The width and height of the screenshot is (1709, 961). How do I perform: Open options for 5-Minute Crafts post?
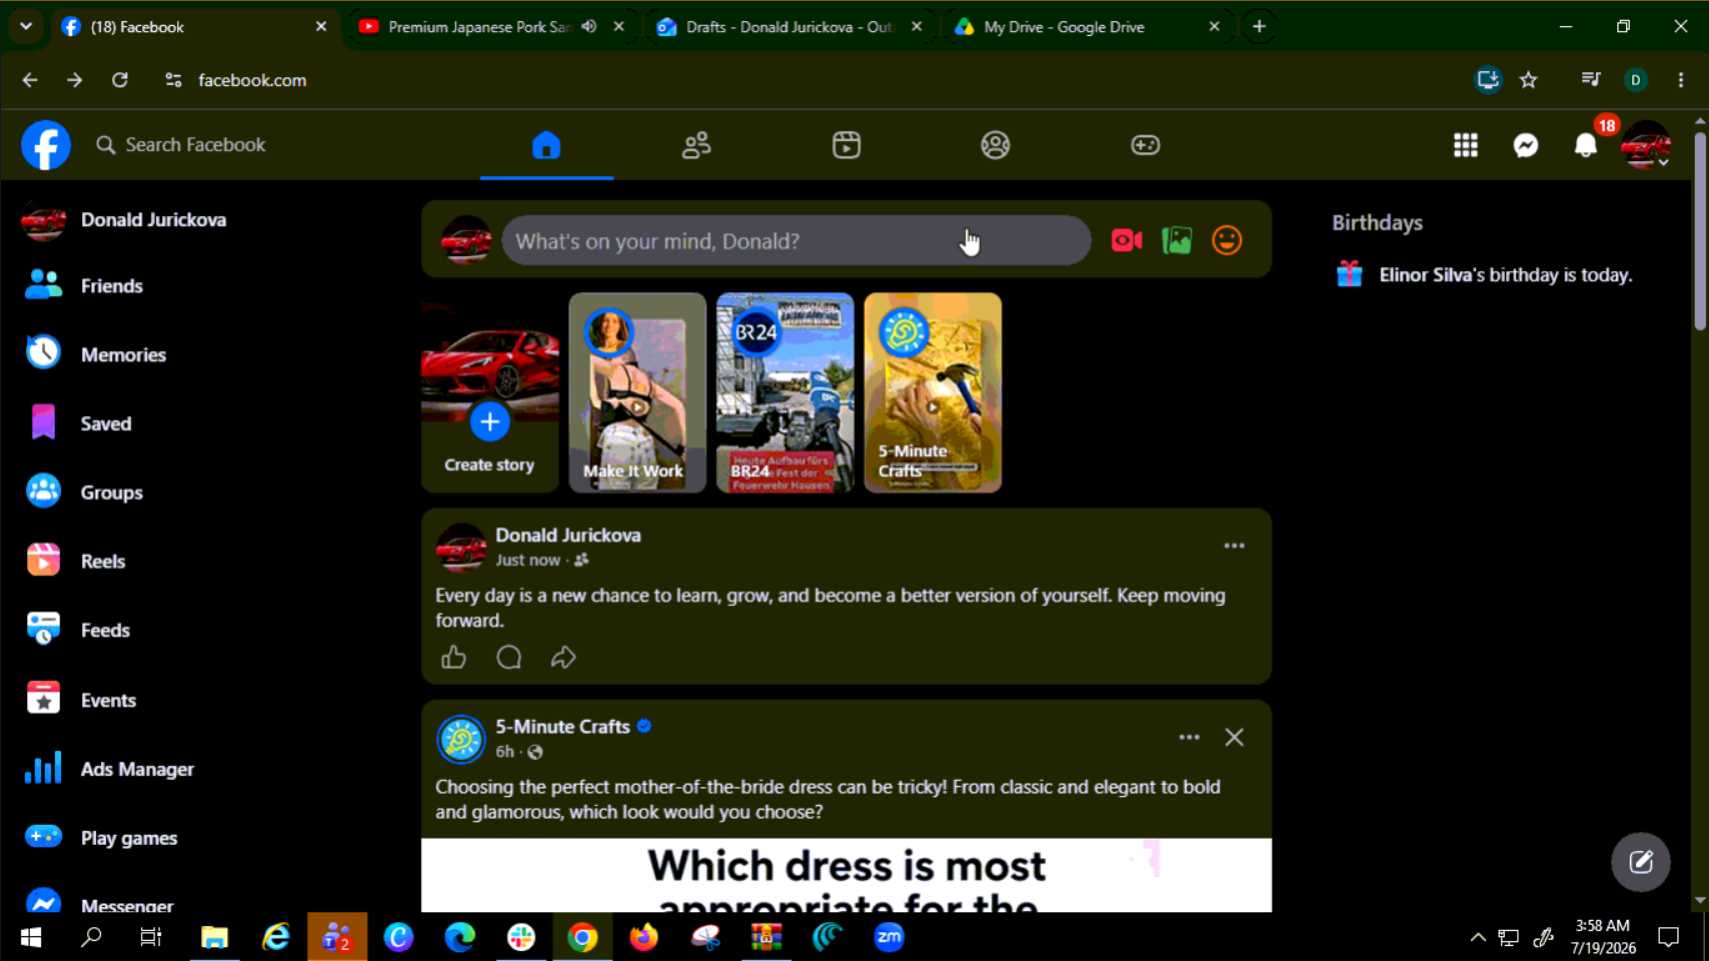point(1189,737)
